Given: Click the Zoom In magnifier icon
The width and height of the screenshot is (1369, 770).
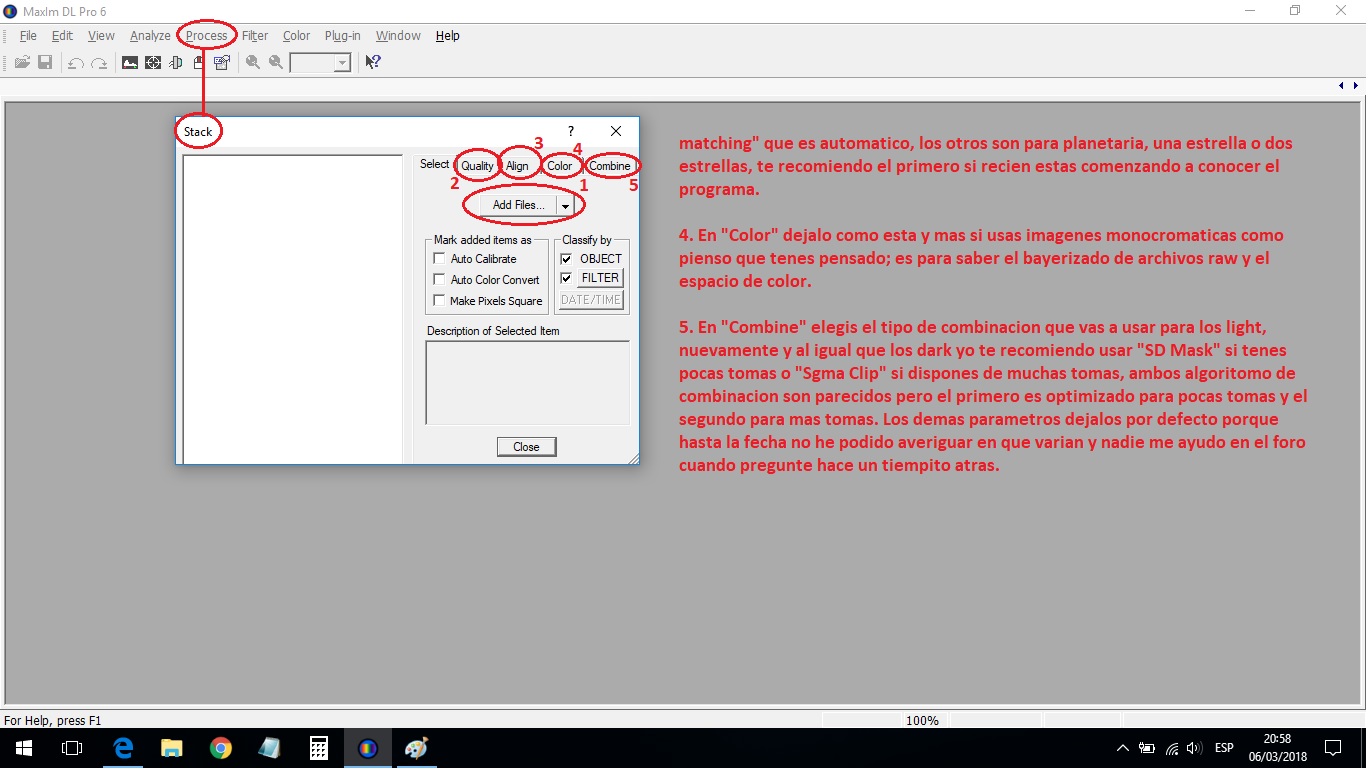Looking at the screenshot, I should 253,62.
